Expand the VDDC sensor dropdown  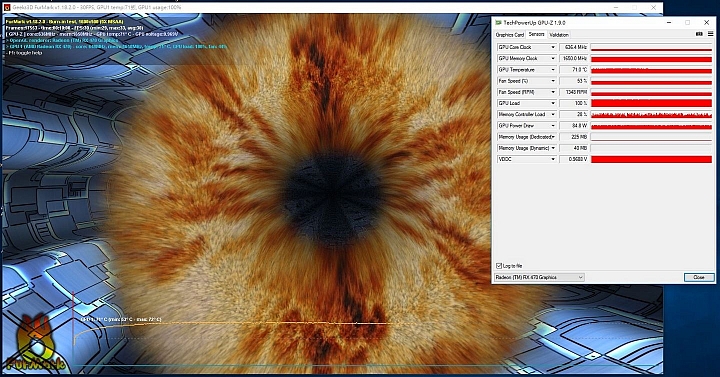pos(553,159)
